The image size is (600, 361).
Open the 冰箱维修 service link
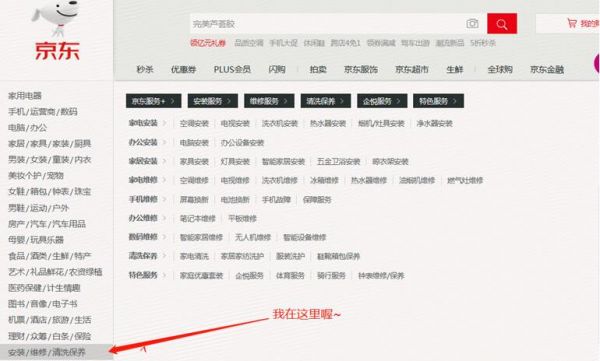pyautogui.click(x=324, y=180)
